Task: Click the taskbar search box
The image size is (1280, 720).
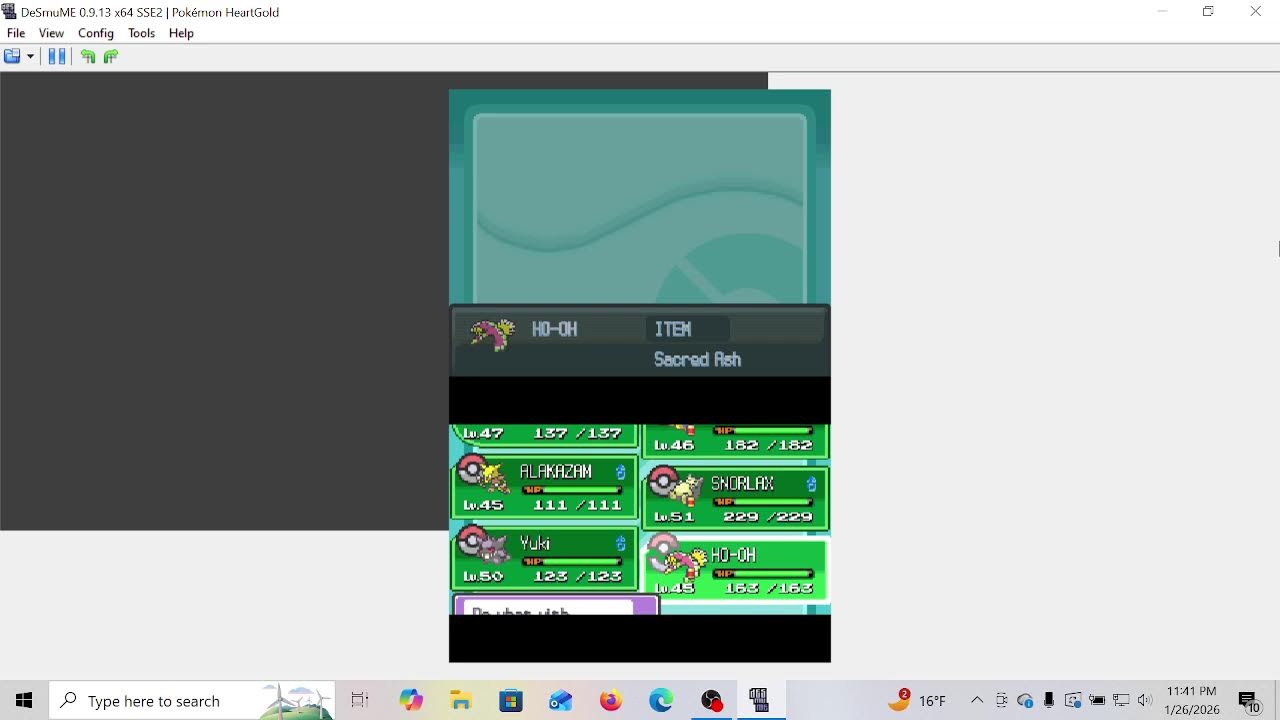Action: (x=192, y=701)
